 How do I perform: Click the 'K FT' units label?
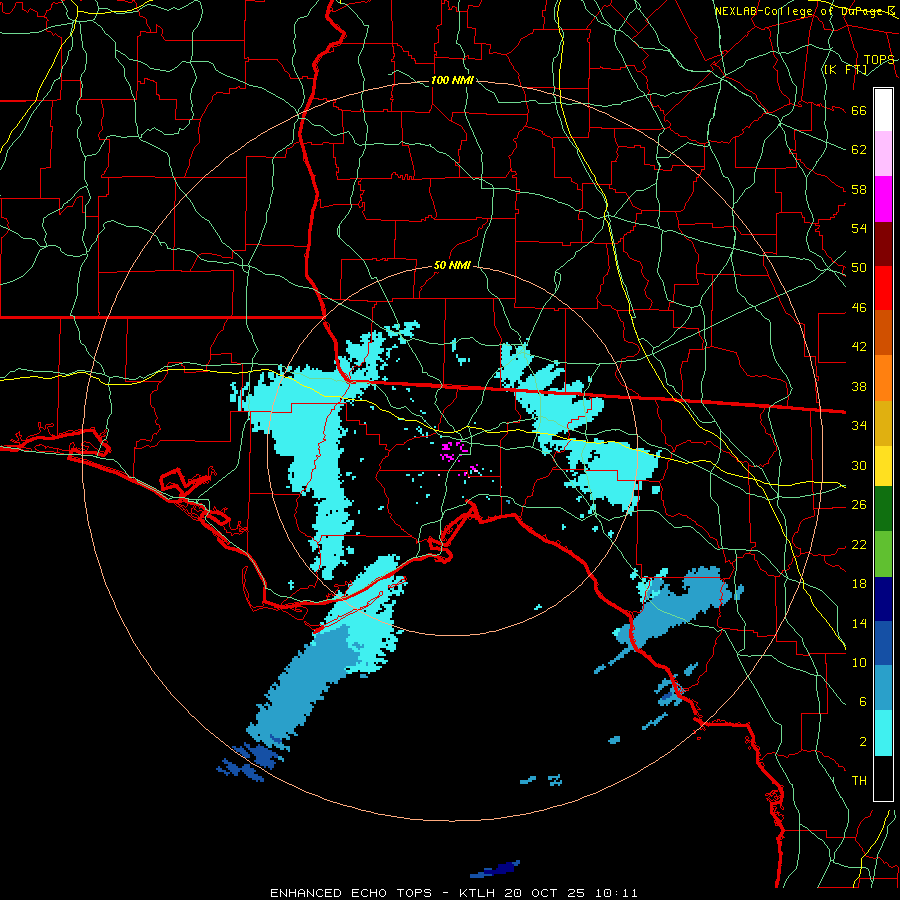point(845,70)
